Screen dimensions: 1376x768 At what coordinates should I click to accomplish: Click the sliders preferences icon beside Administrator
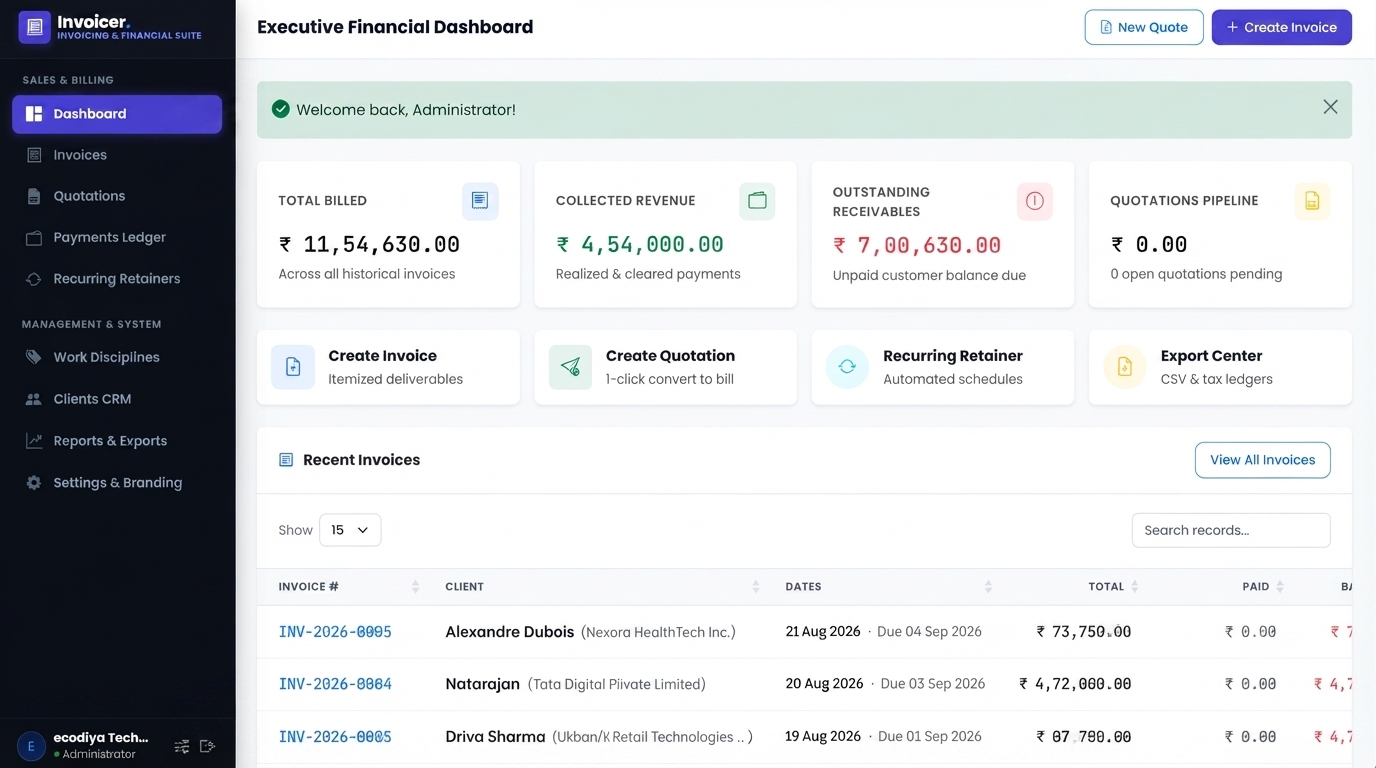[182, 746]
